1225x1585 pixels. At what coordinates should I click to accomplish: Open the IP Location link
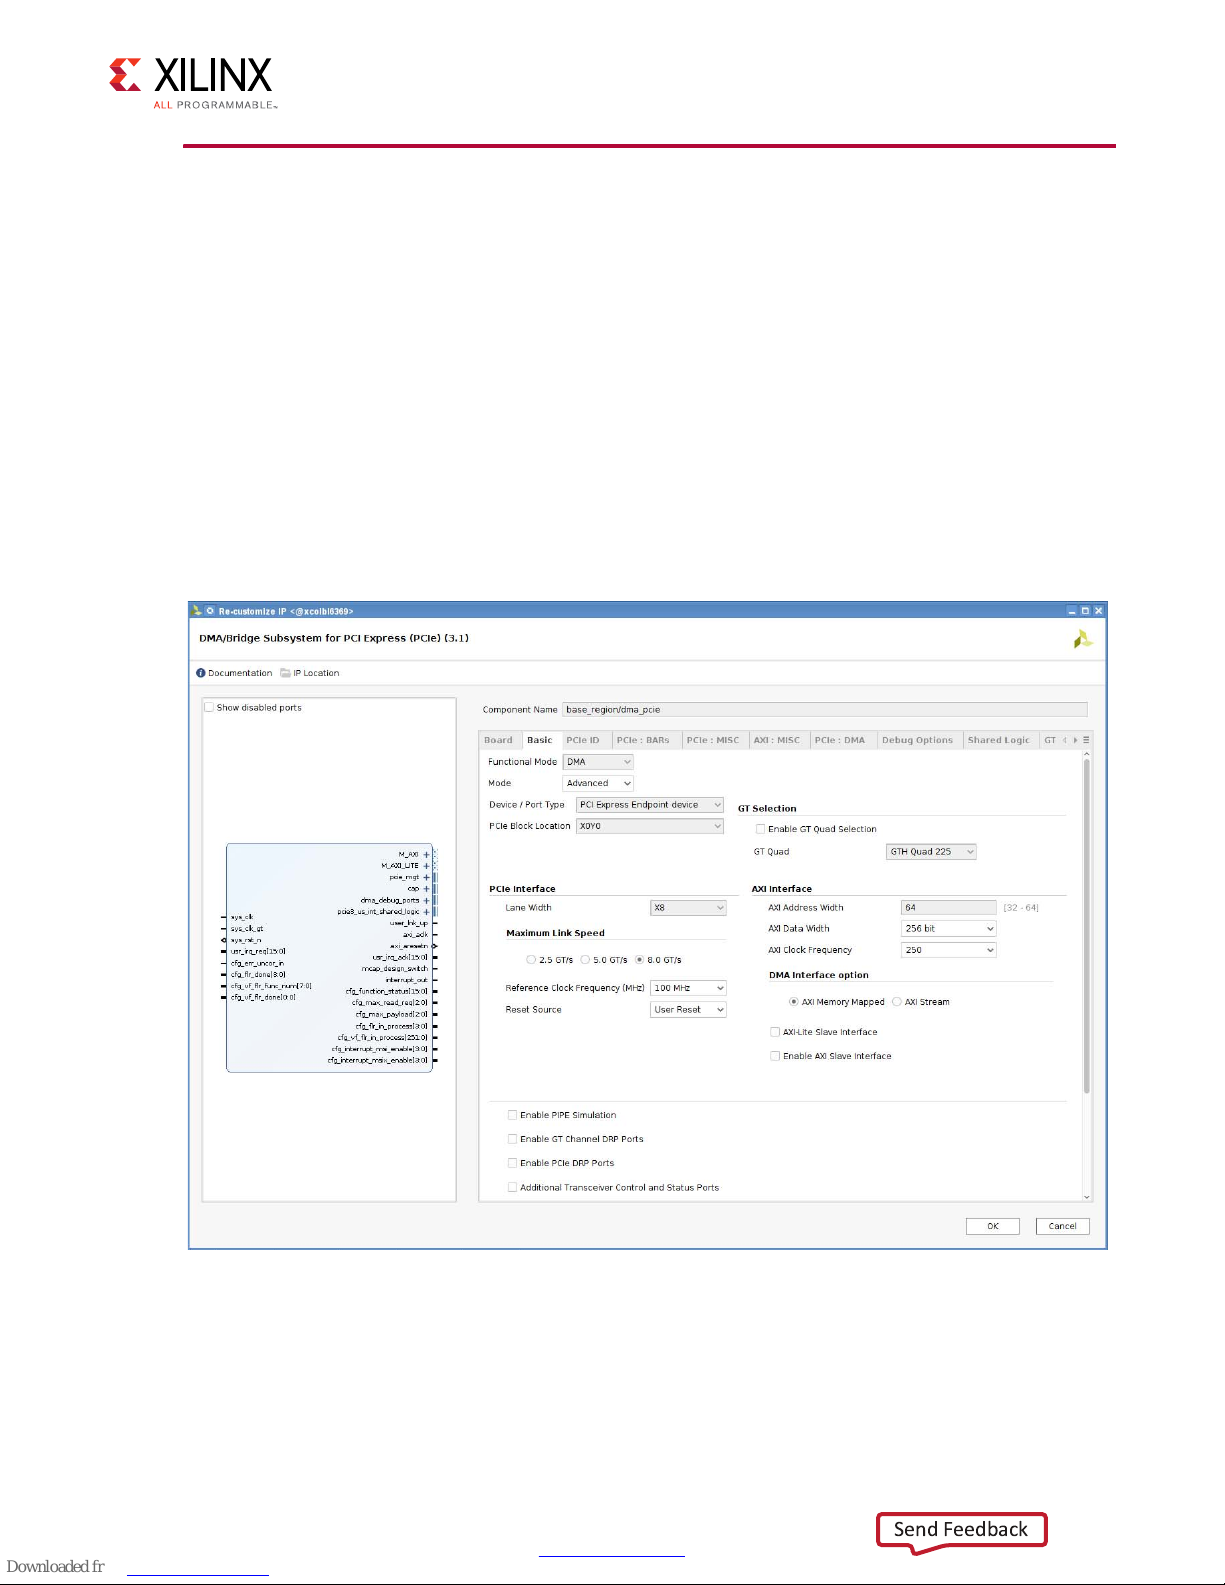click(x=317, y=673)
